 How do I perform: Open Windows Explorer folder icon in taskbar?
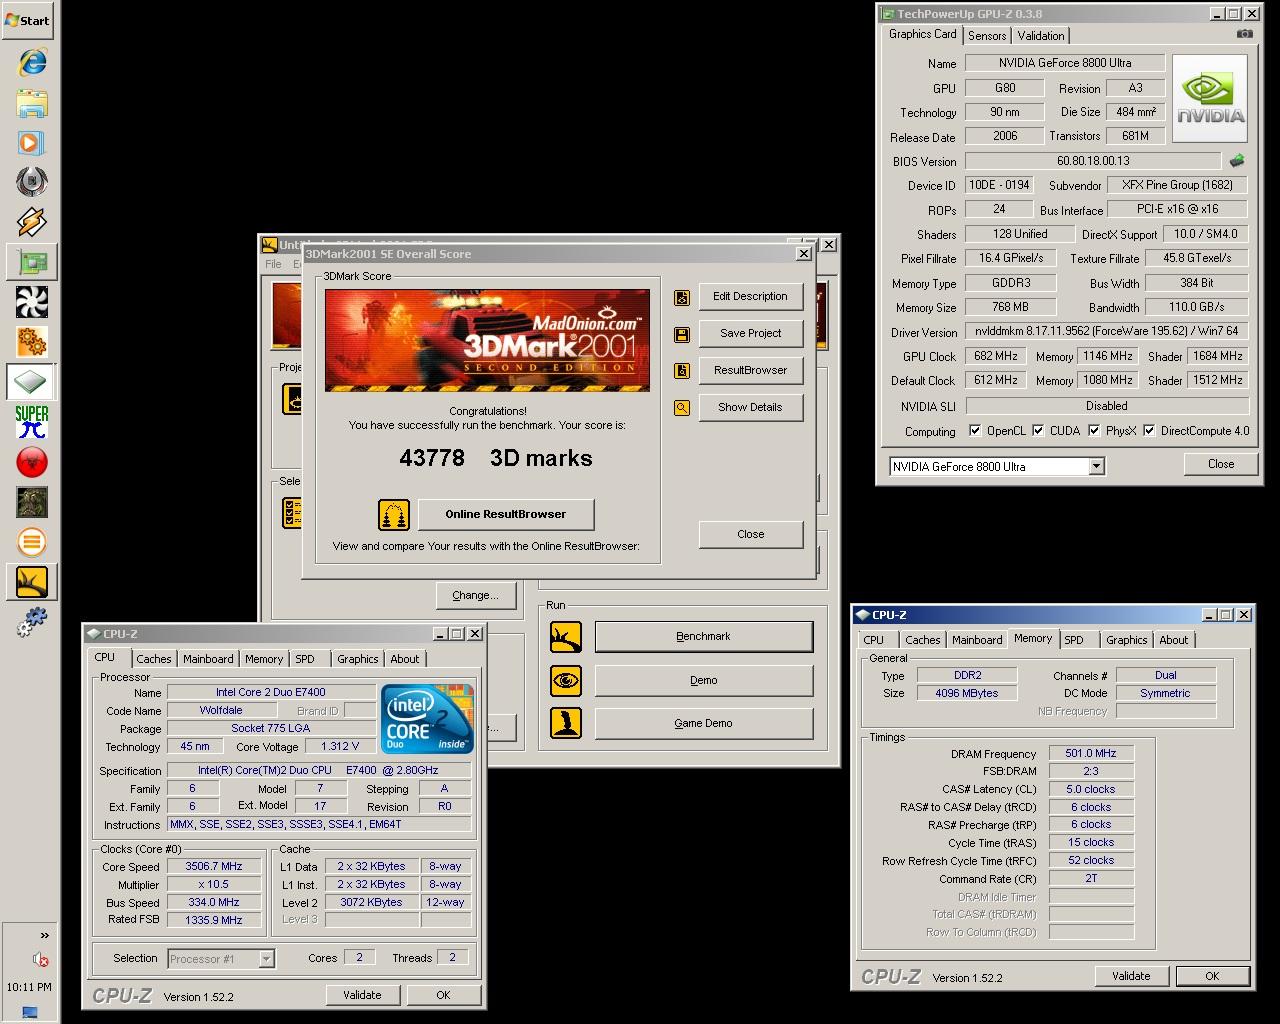pyautogui.click(x=31, y=102)
